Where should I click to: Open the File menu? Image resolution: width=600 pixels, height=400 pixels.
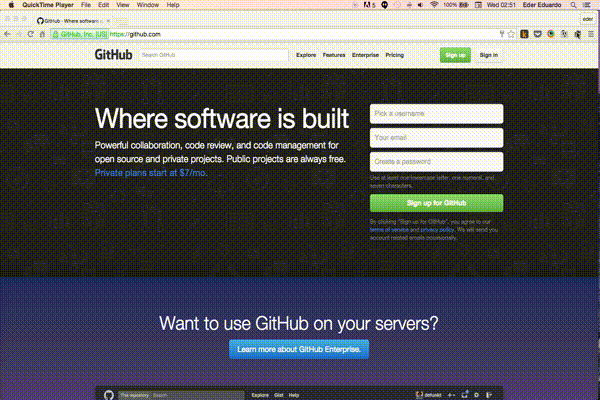(x=86, y=5)
